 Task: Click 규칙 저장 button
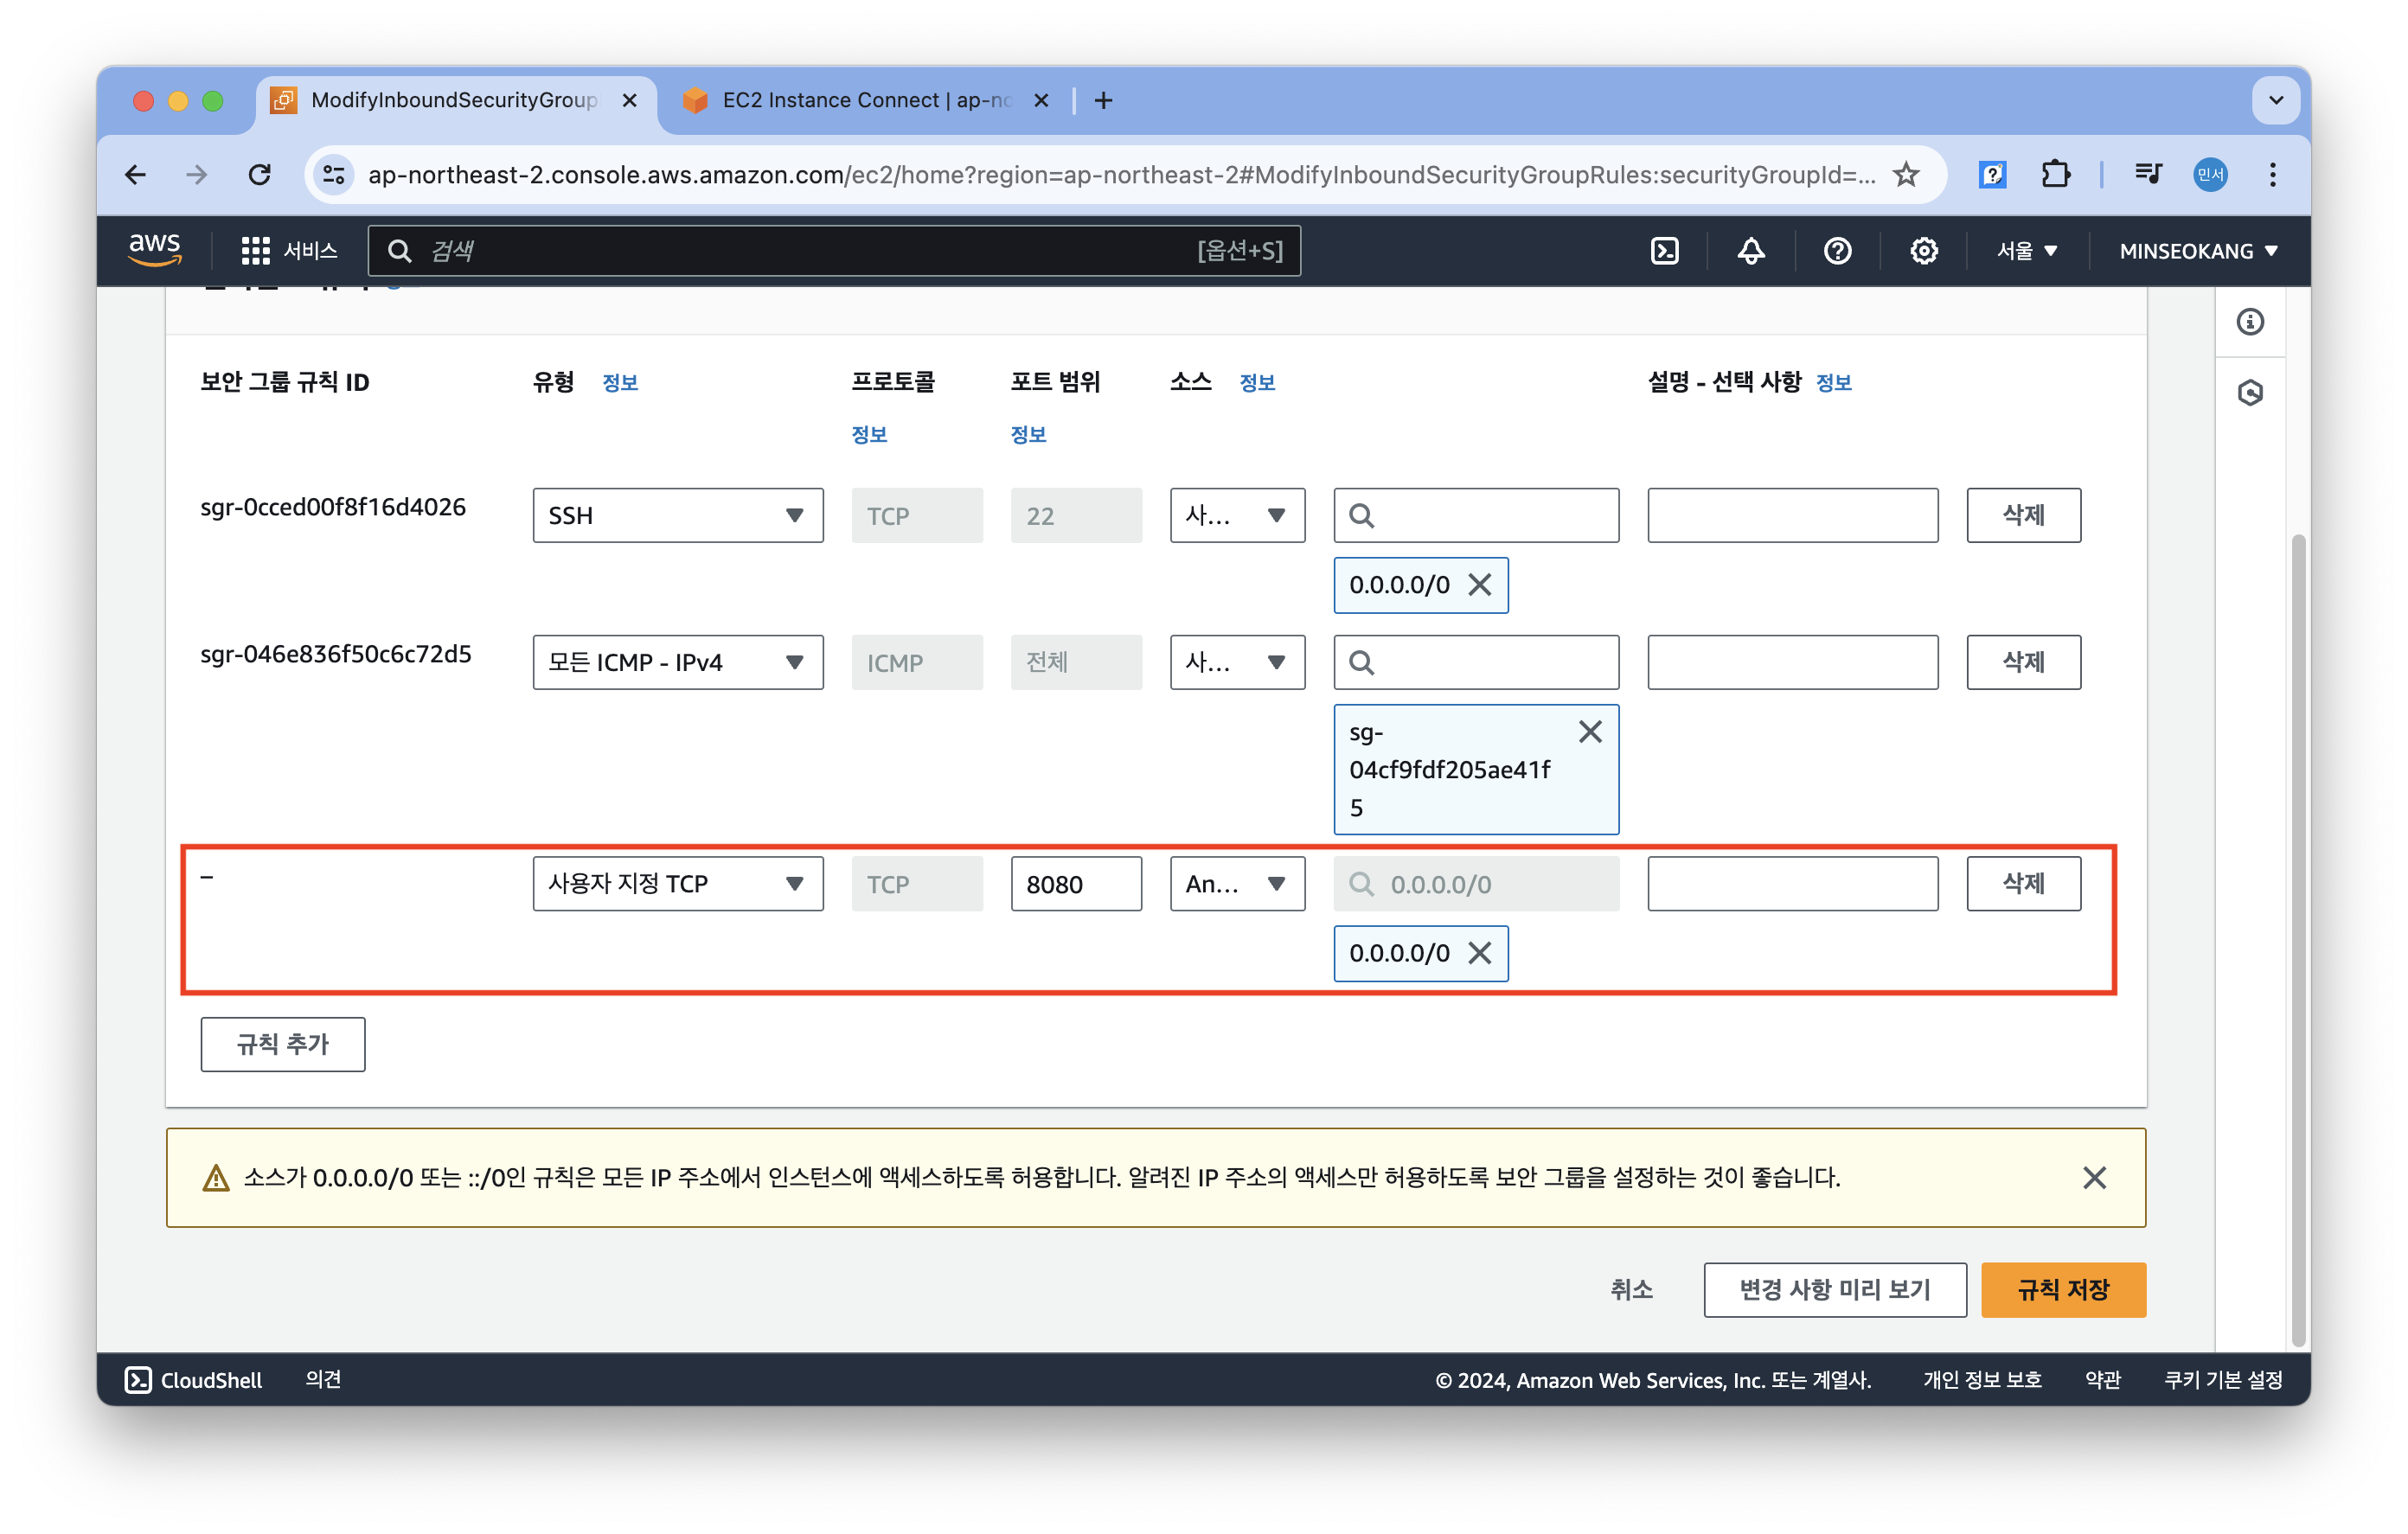pyautogui.click(x=2062, y=1290)
